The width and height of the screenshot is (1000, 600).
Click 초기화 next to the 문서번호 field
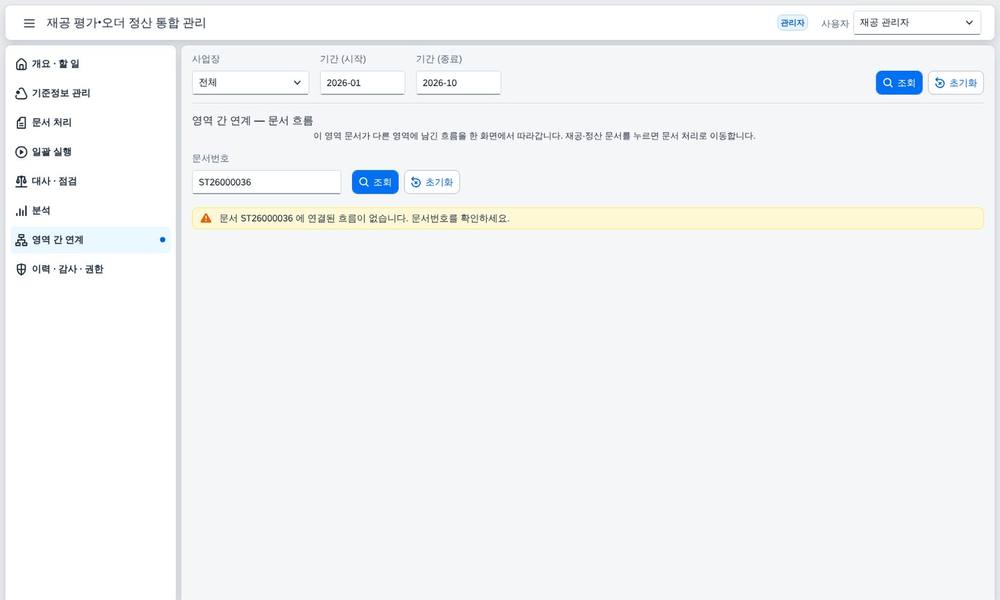432,182
